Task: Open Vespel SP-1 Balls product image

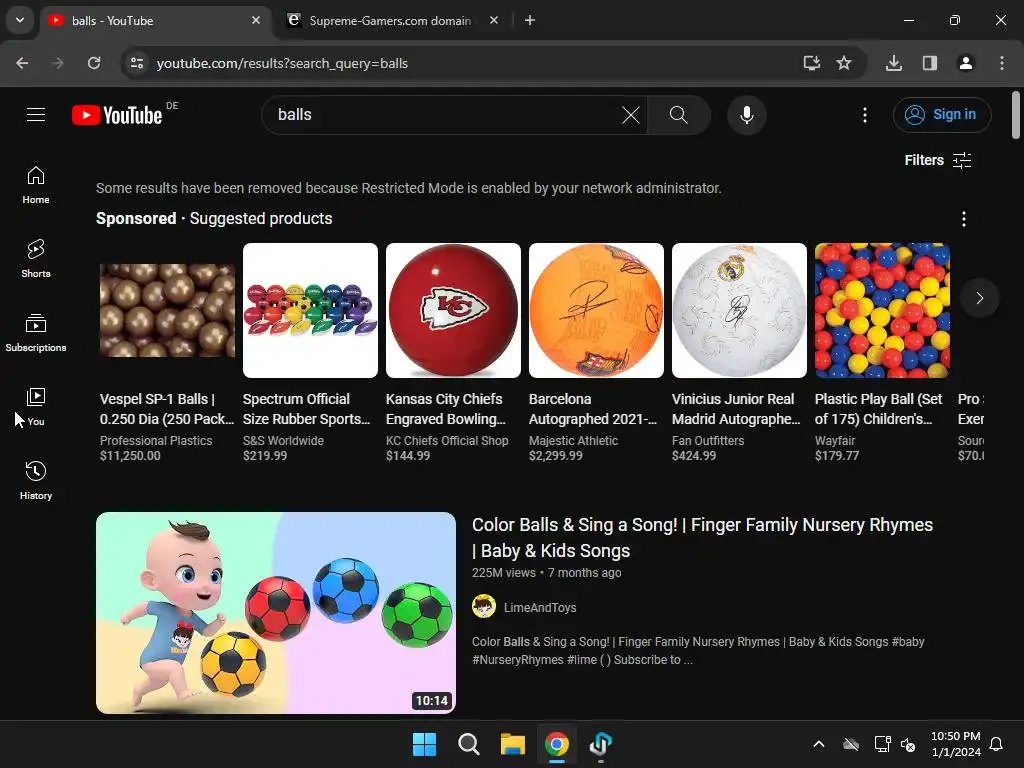Action: pos(167,310)
